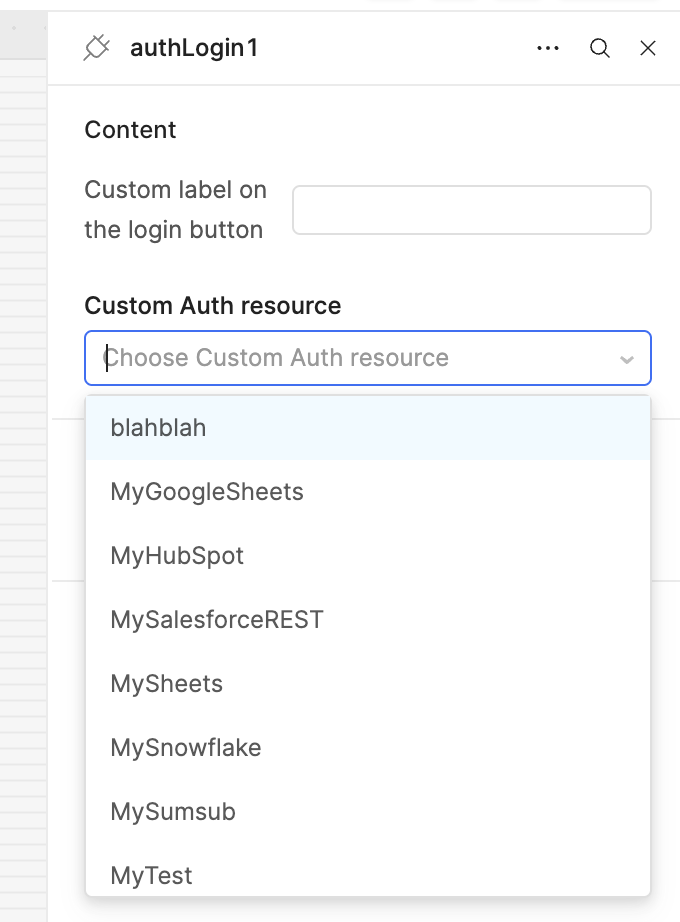Close the authLogin1 inspector panel
680x922 pixels.
click(x=648, y=48)
